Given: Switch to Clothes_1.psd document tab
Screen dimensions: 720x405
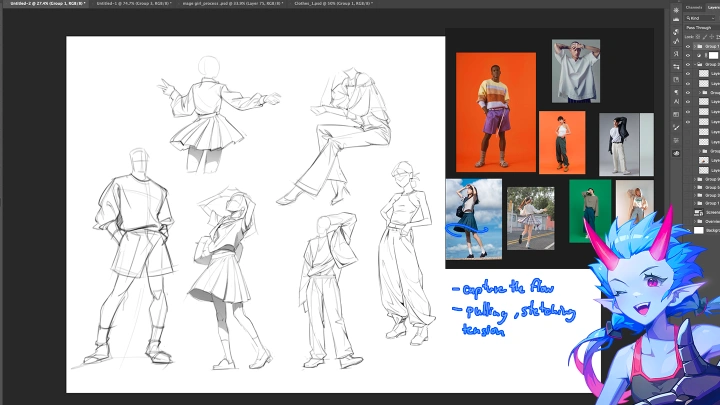Looking at the screenshot, I should (333, 3).
